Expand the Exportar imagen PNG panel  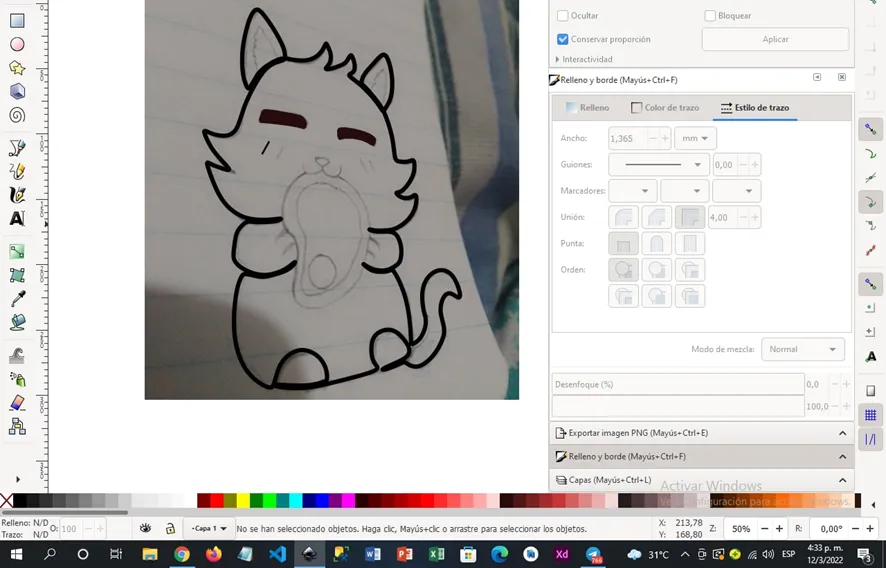(701, 433)
